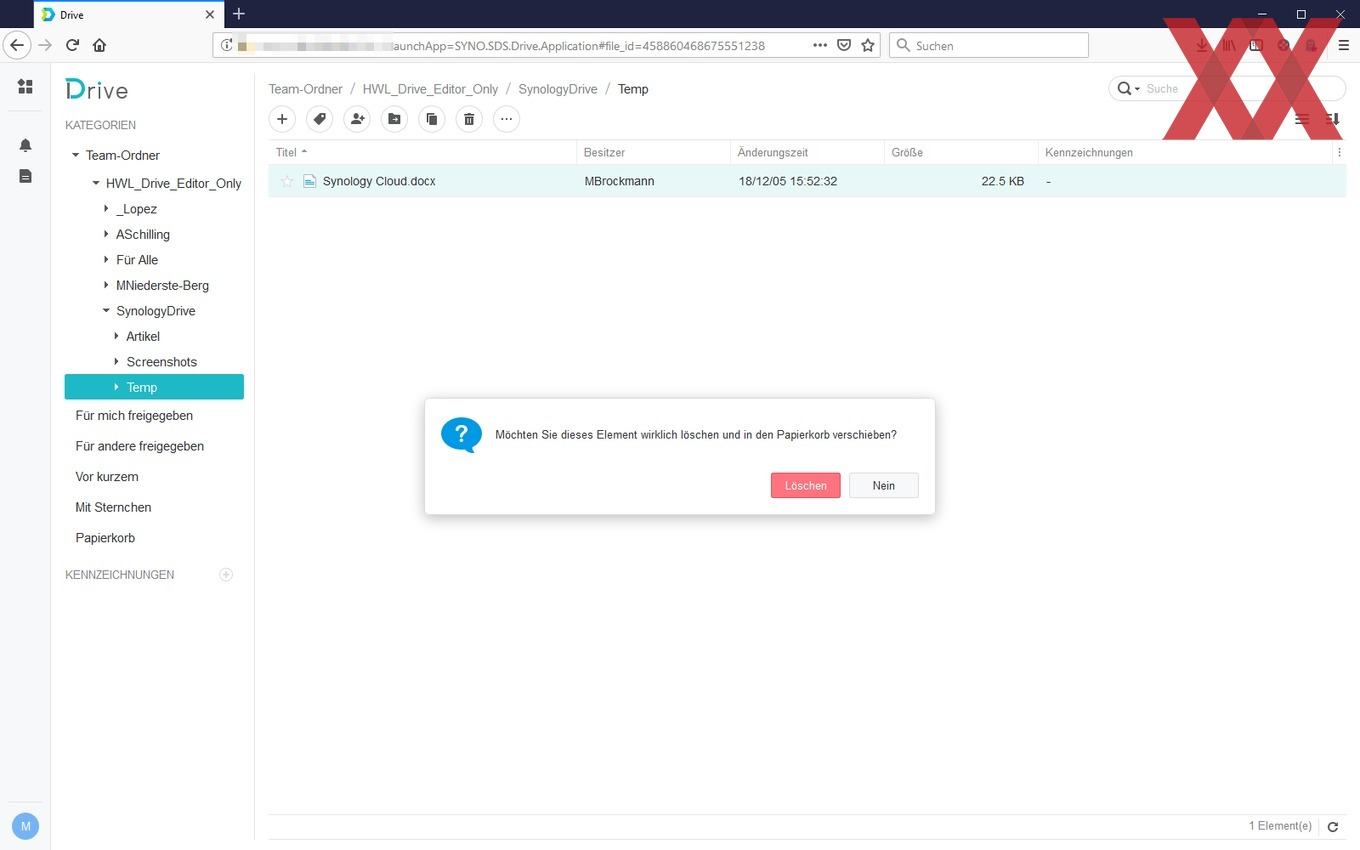Go to Team-Ordner breadcrumb

[x=305, y=89]
